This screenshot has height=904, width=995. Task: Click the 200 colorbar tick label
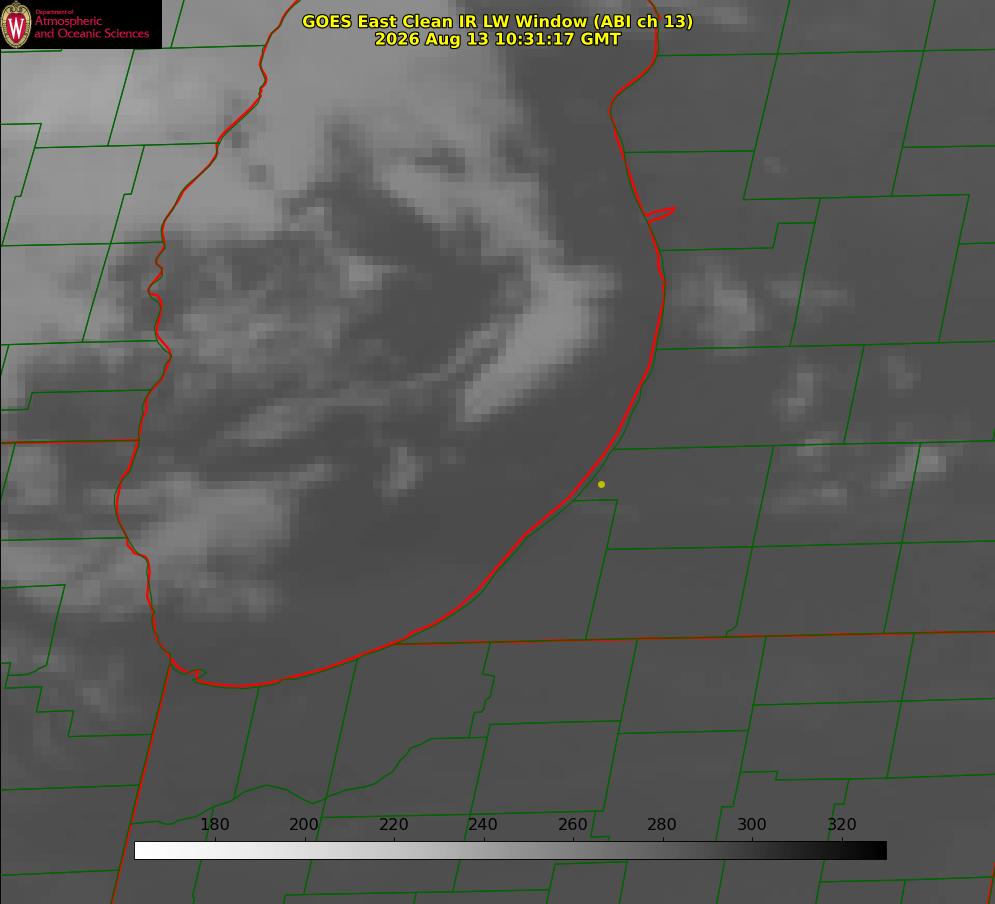[x=304, y=824]
